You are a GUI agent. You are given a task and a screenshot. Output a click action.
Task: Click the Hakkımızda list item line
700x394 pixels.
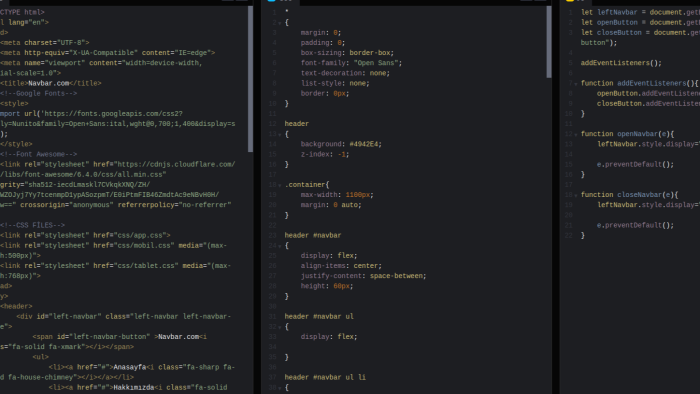pyautogui.click(x=138, y=388)
